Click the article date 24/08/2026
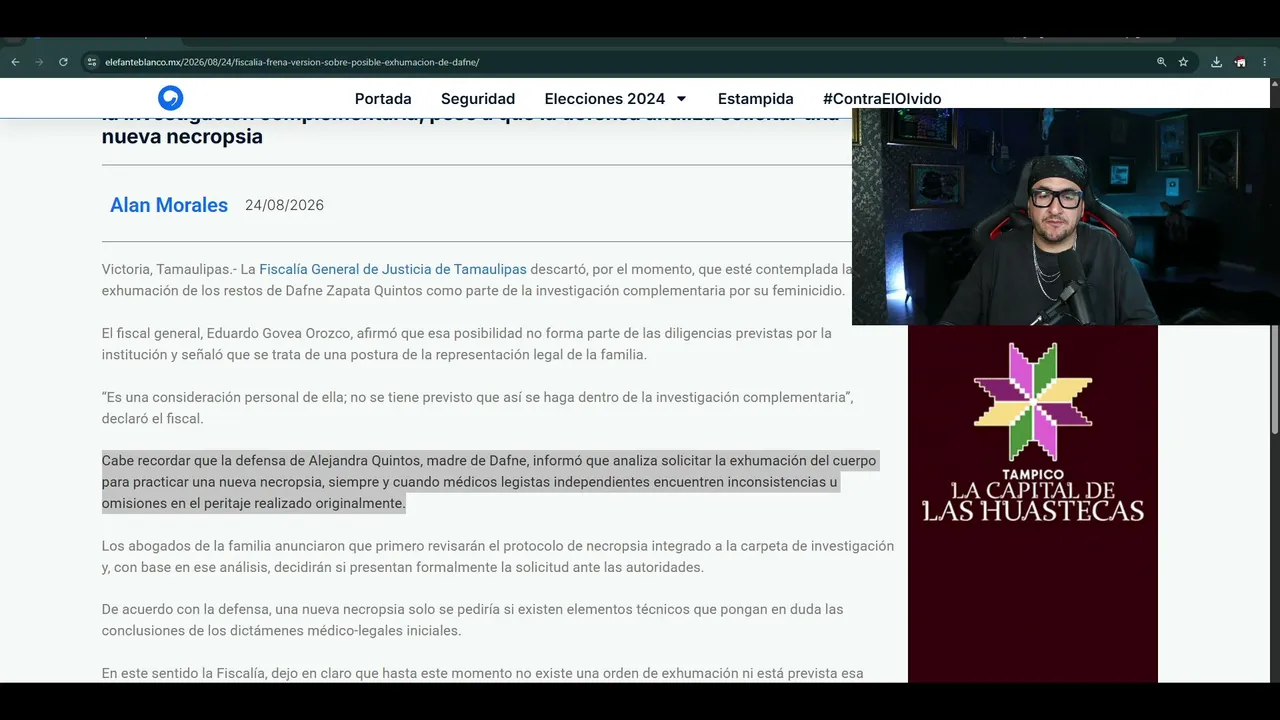 click(x=284, y=205)
